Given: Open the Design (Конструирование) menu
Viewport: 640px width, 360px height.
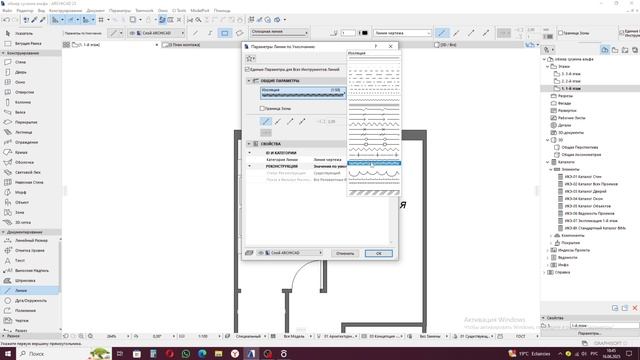Looking at the screenshot, I should [65, 11].
